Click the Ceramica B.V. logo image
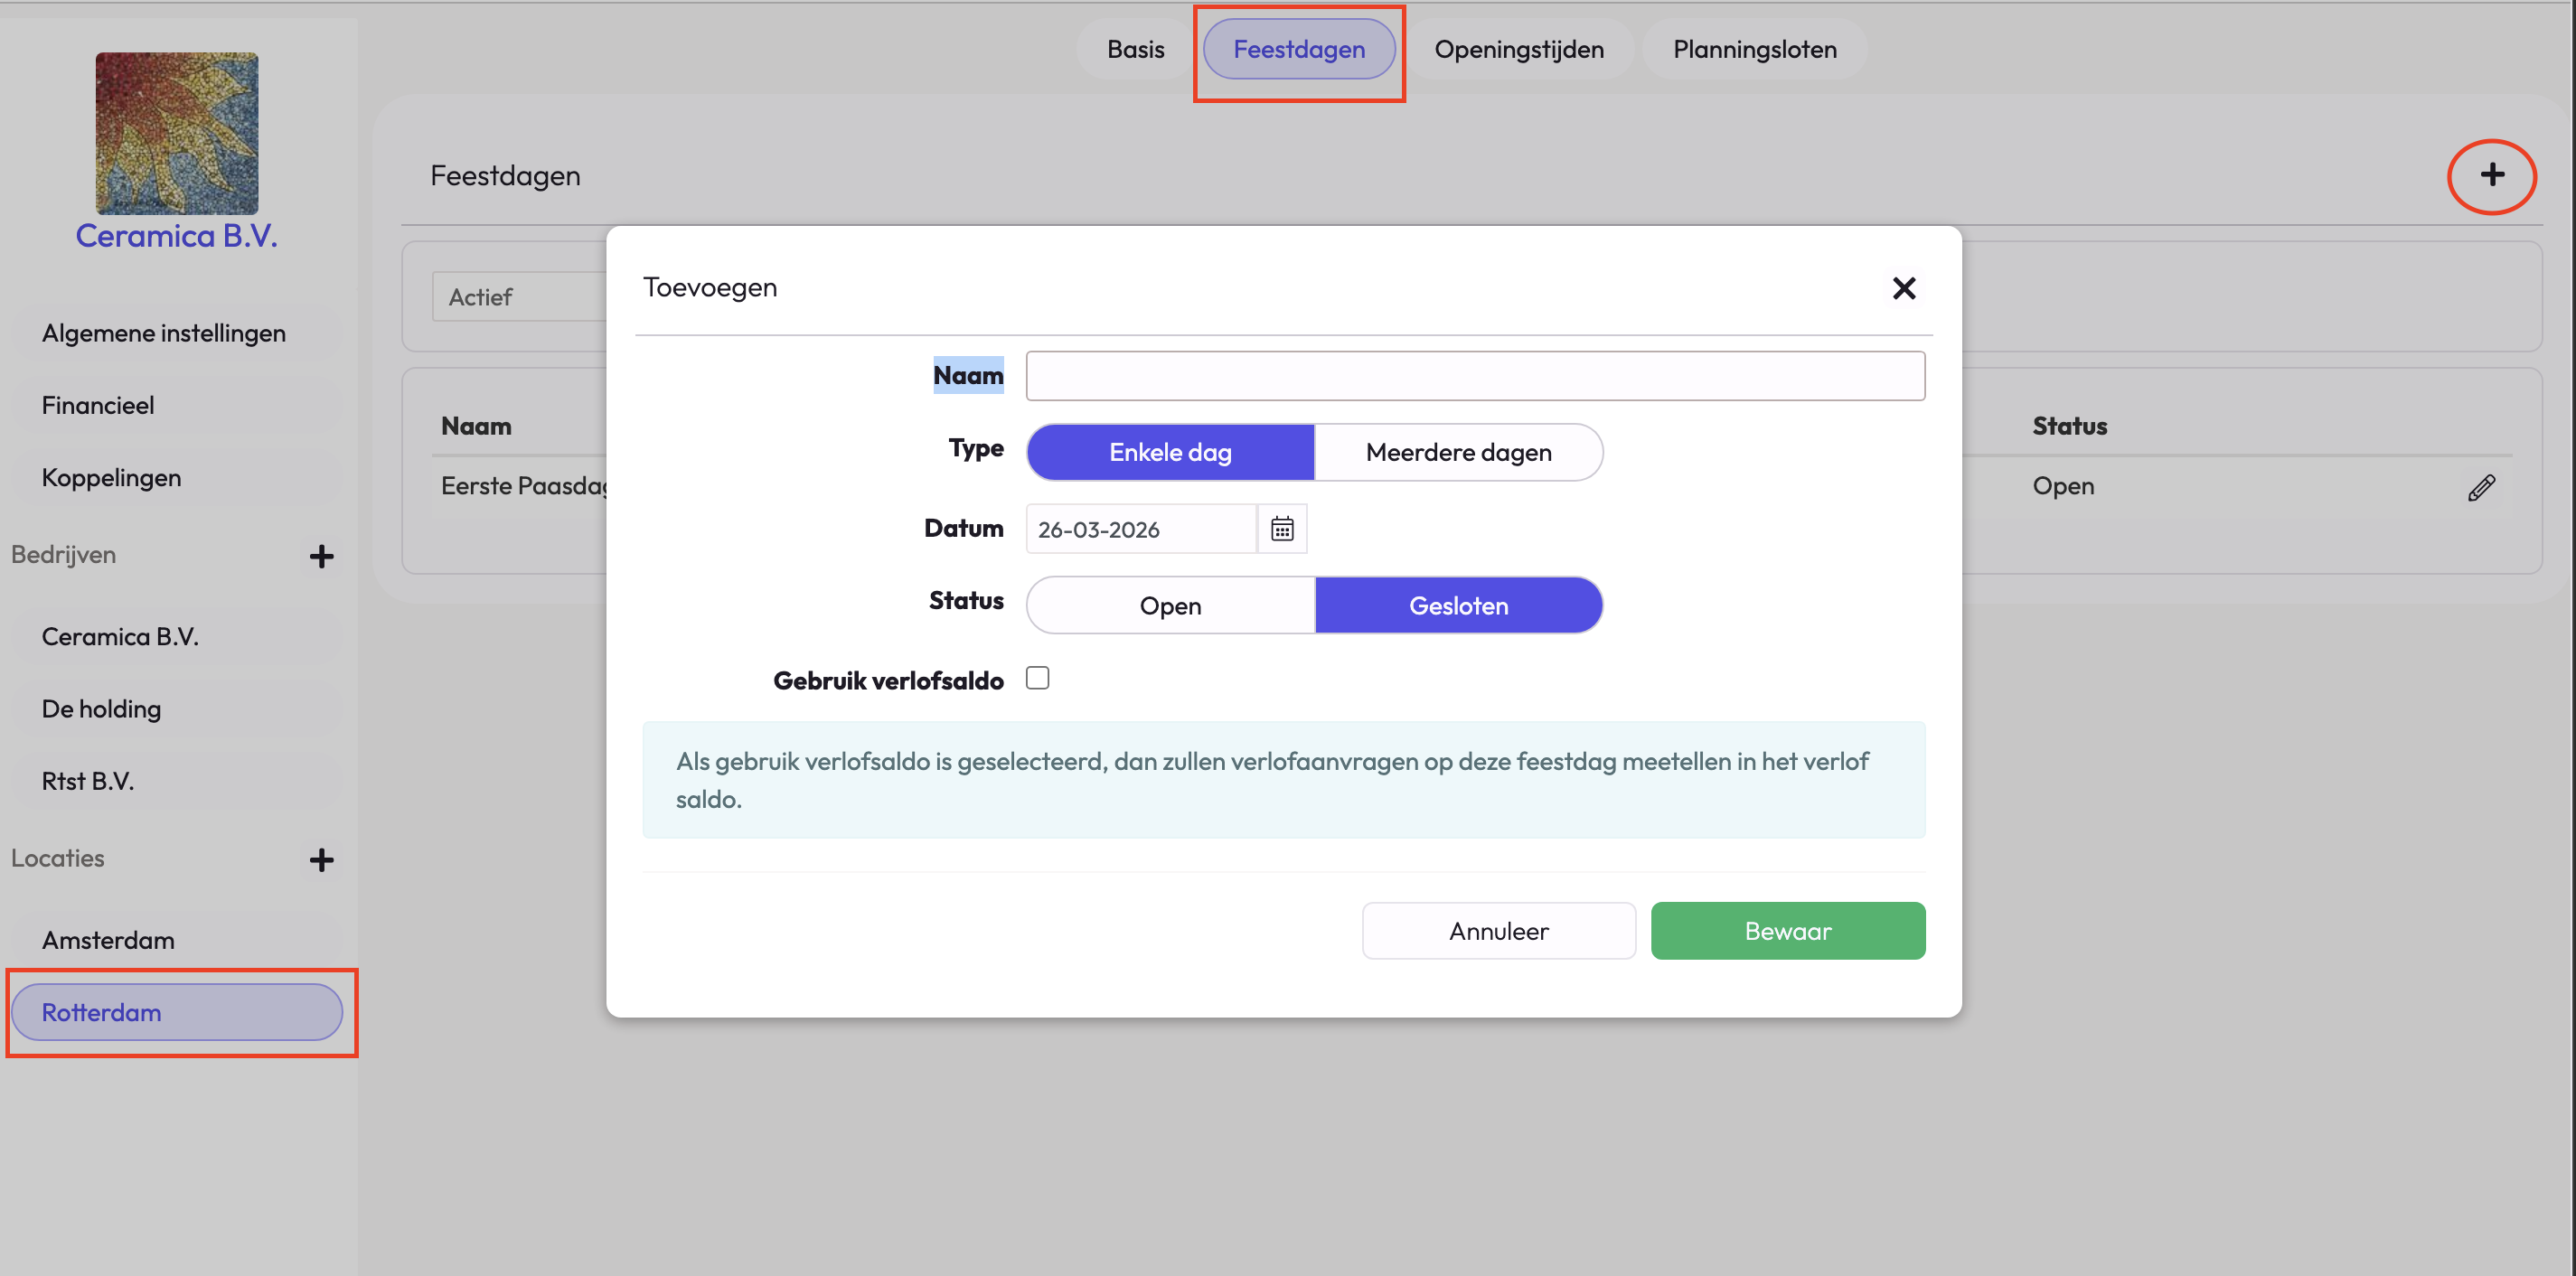 [177, 133]
